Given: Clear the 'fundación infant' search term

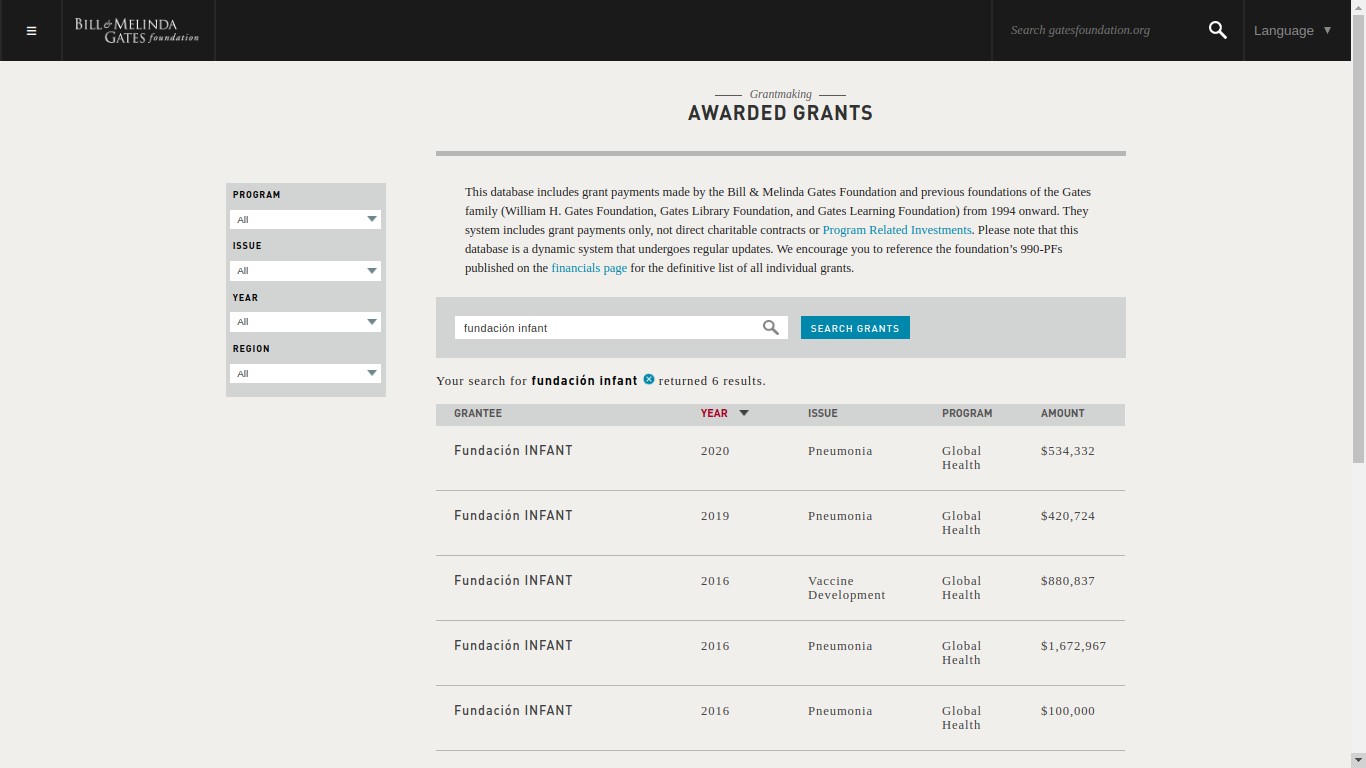Looking at the screenshot, I should (x=649, y=379).
